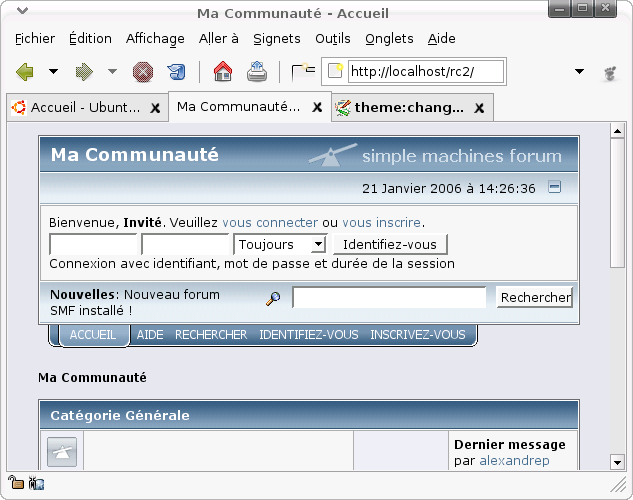Close the 'Accueil - Ubuntu' tab
The width and height of the screenshot is (633, 500).
point(155,107)
